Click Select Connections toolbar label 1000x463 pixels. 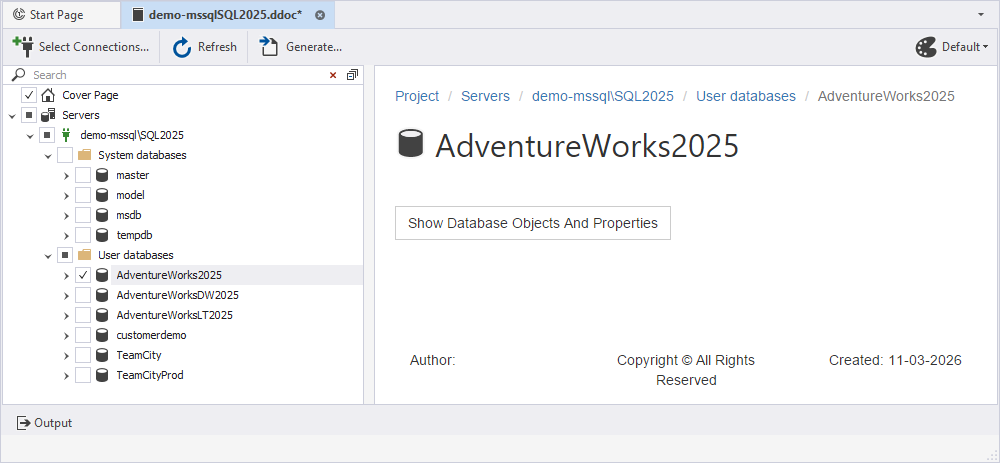(x=94, y=47)
